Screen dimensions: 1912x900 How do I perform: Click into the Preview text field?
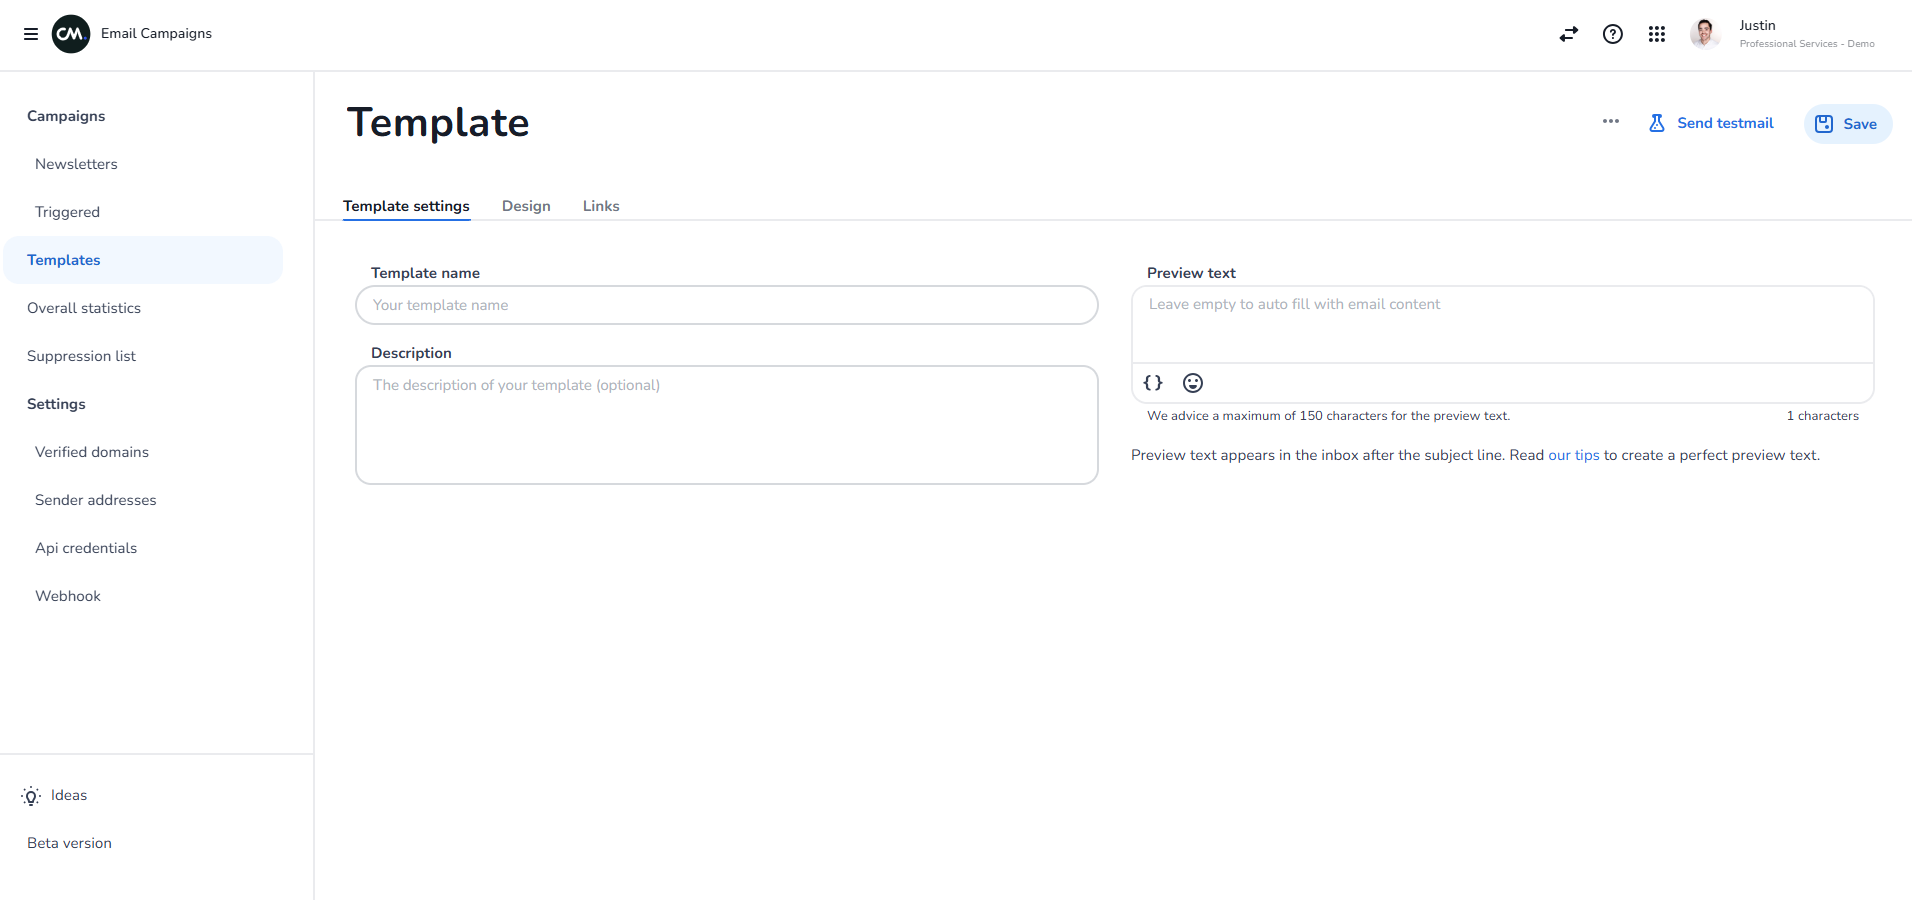[x=1502, y=325]
